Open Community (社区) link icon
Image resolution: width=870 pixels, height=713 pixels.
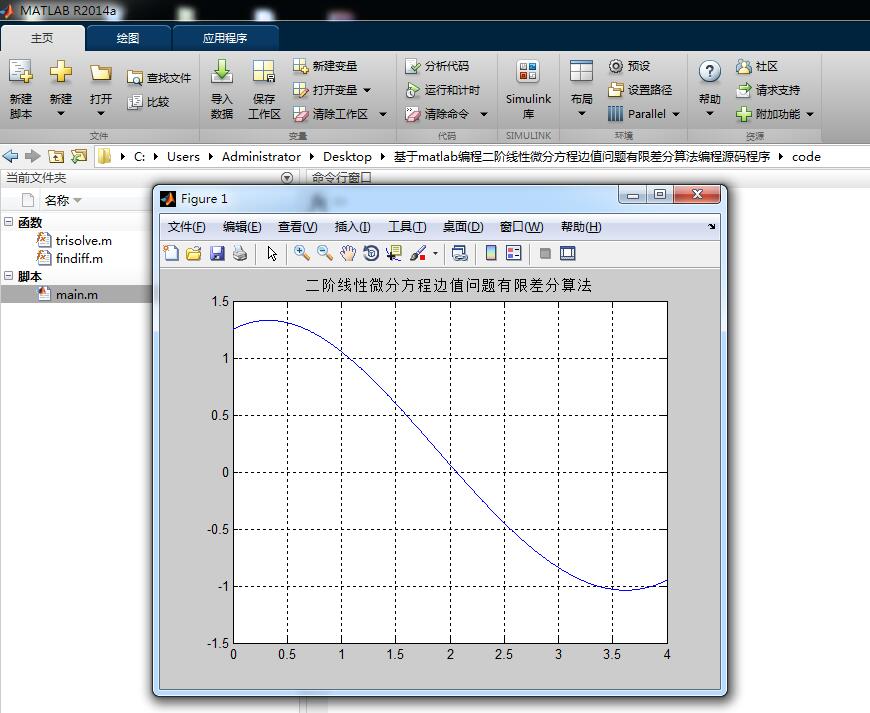point(743,67)
